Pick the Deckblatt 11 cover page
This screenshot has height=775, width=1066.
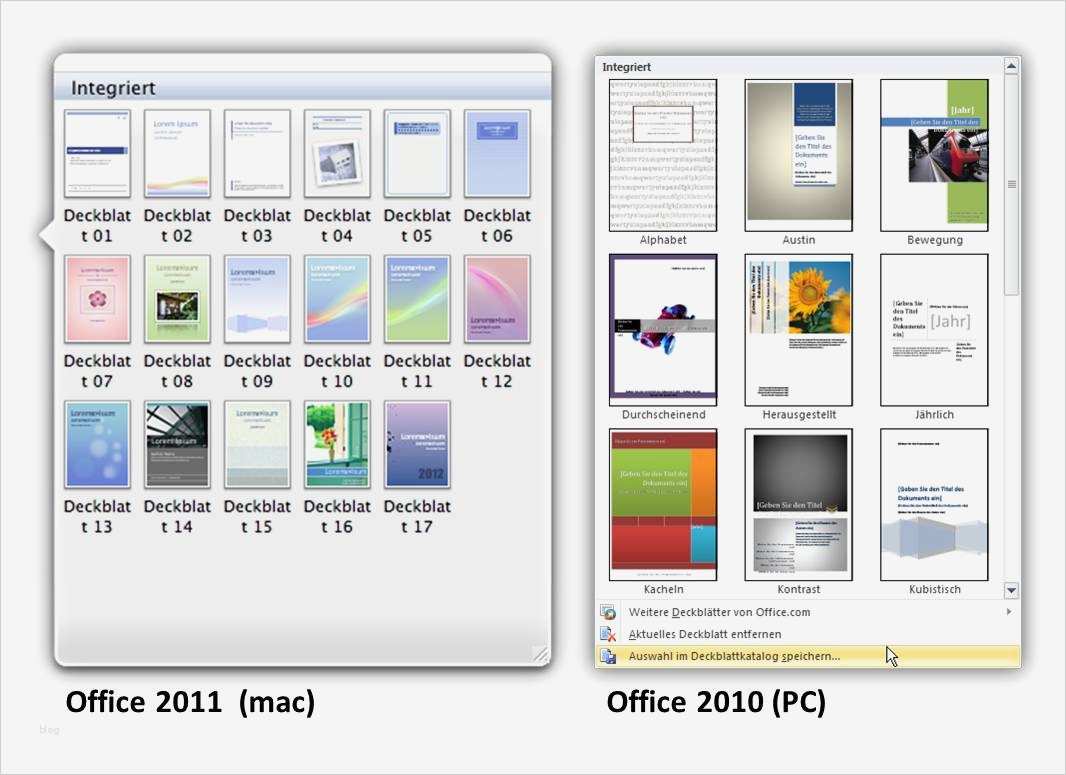coord(417,299)
